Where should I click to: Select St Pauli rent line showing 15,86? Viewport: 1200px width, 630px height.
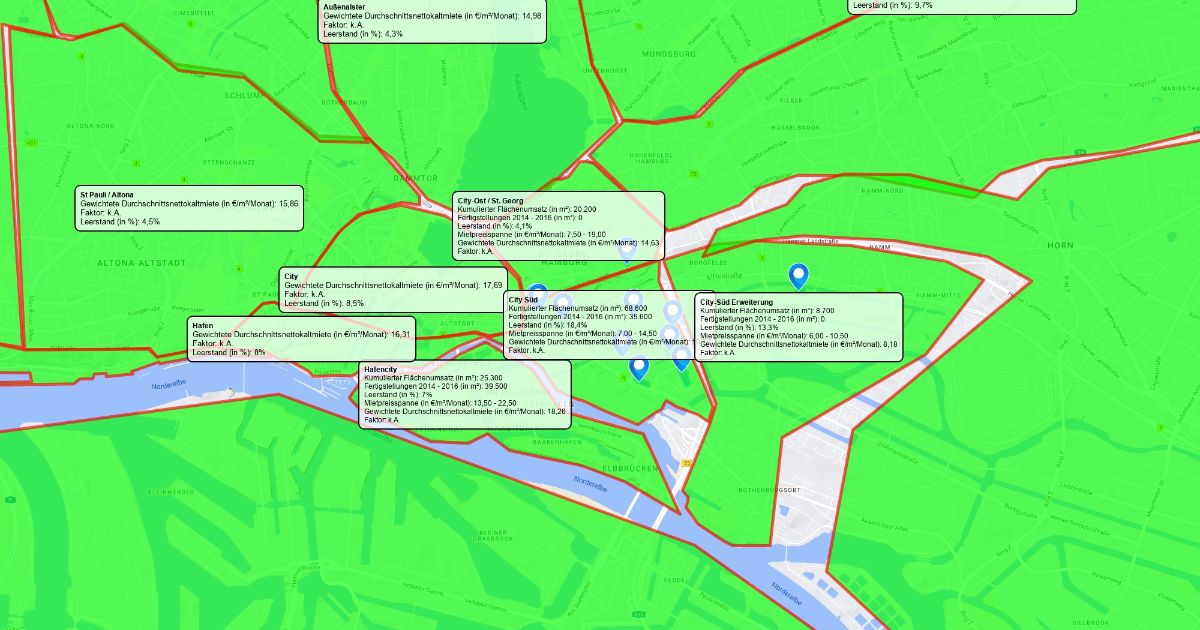coord(189,203)
